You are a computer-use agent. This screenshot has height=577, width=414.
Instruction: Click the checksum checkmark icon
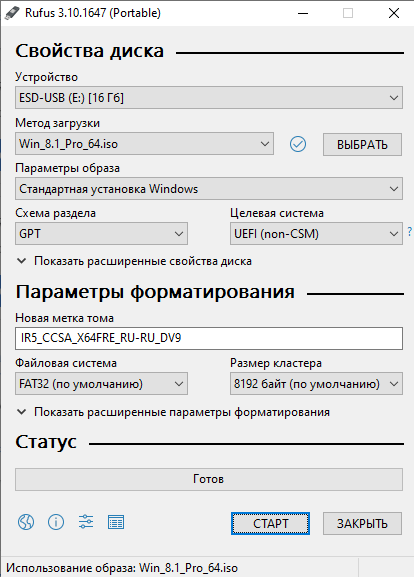pos(298,144)
